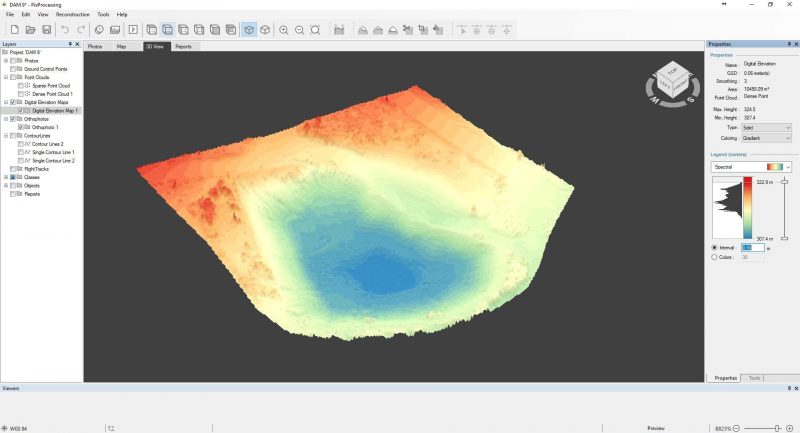Click the Undo arrow icon
The height and width of the screenshot is (433, 800).
click(x=65, y=30)
